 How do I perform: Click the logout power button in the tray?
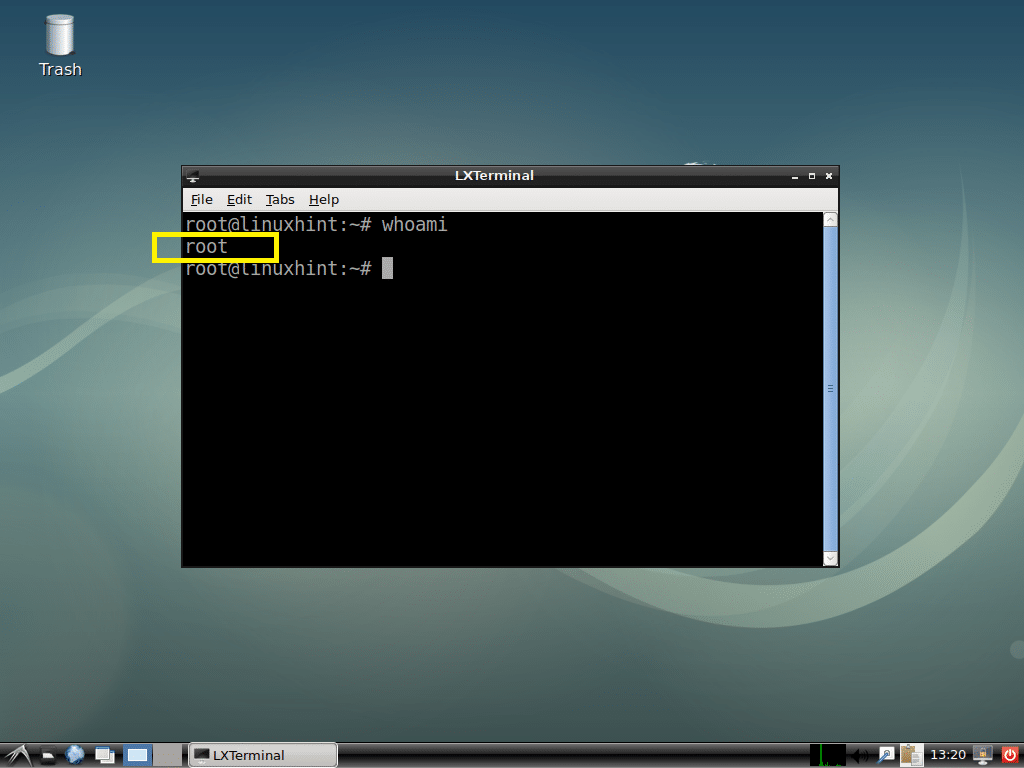click(1010, 755)
